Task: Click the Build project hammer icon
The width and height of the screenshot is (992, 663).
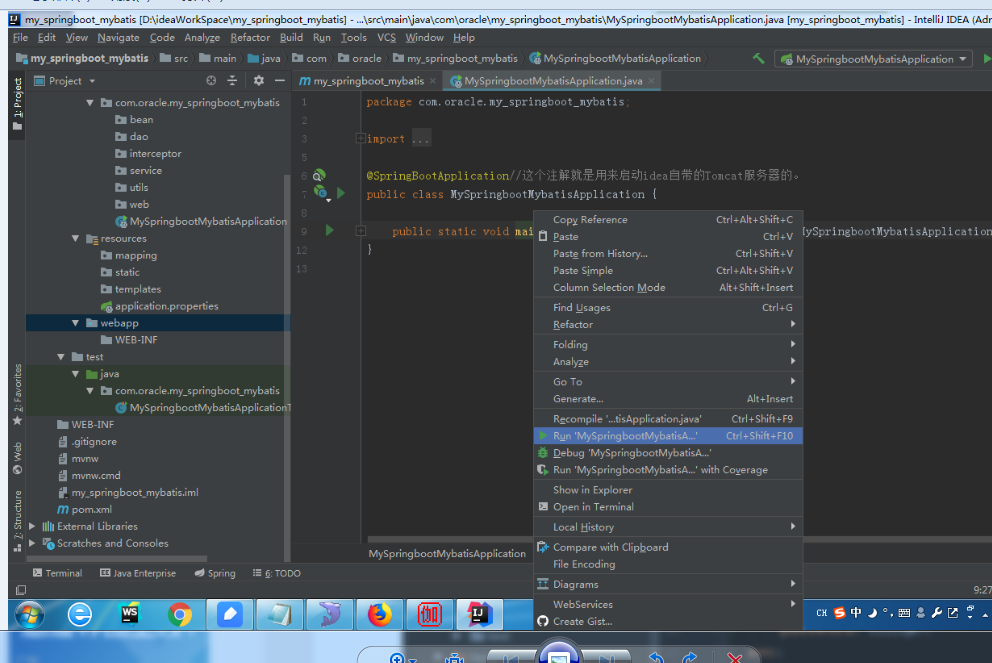Action: [758, 59]
